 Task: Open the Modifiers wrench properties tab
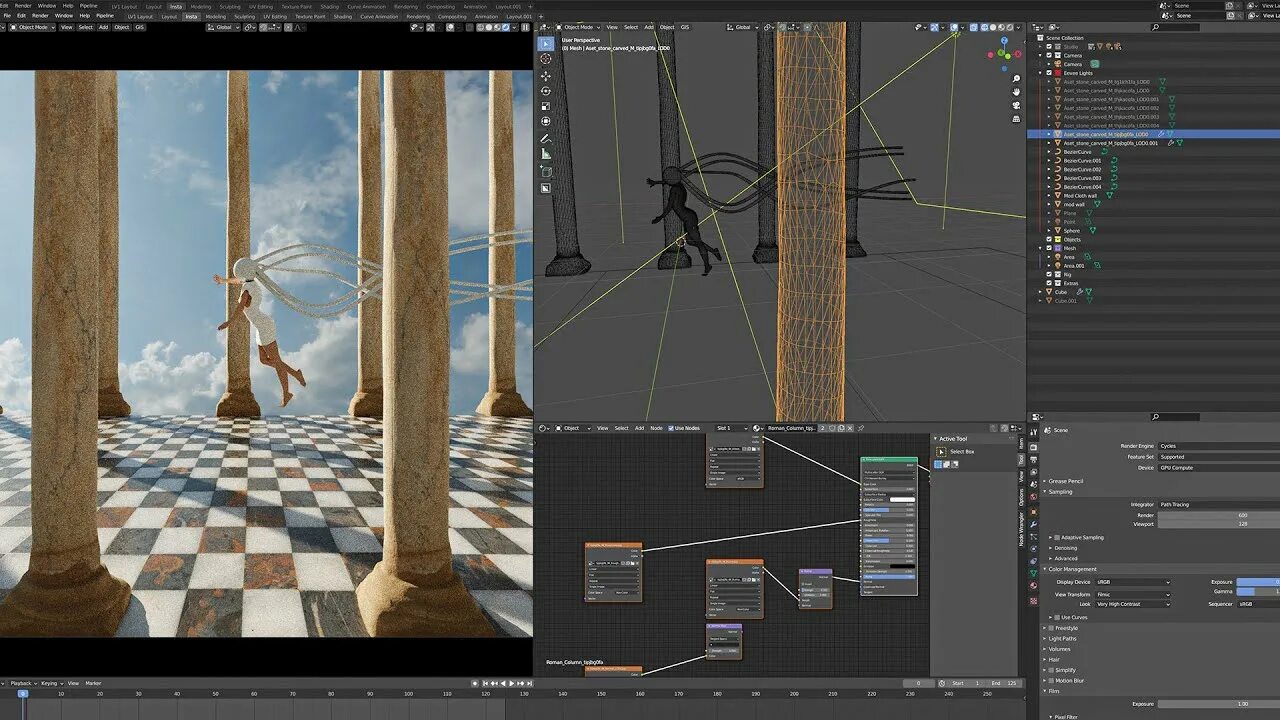pyautogui.click(x=1033, y=524)
